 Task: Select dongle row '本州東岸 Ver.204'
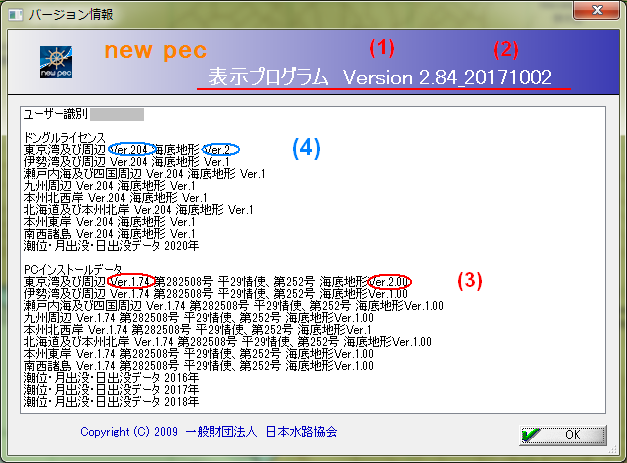coord(110,222)
